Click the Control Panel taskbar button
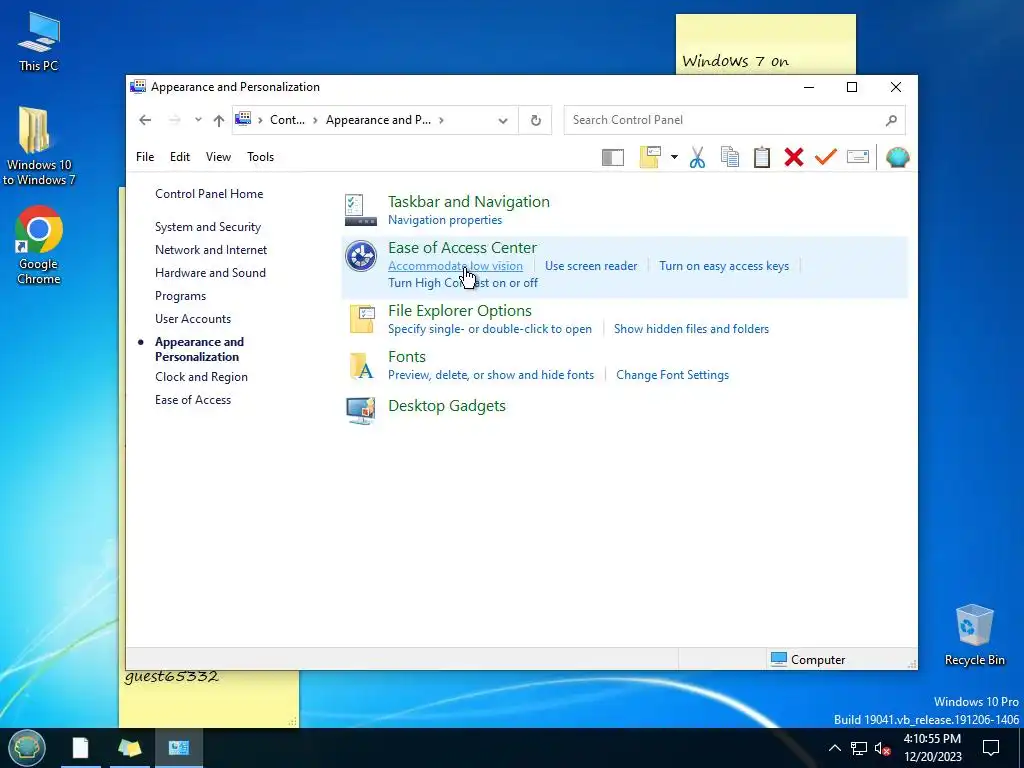Image resolution: width=1024 pixels, height=768 pixels. [178, 748]
